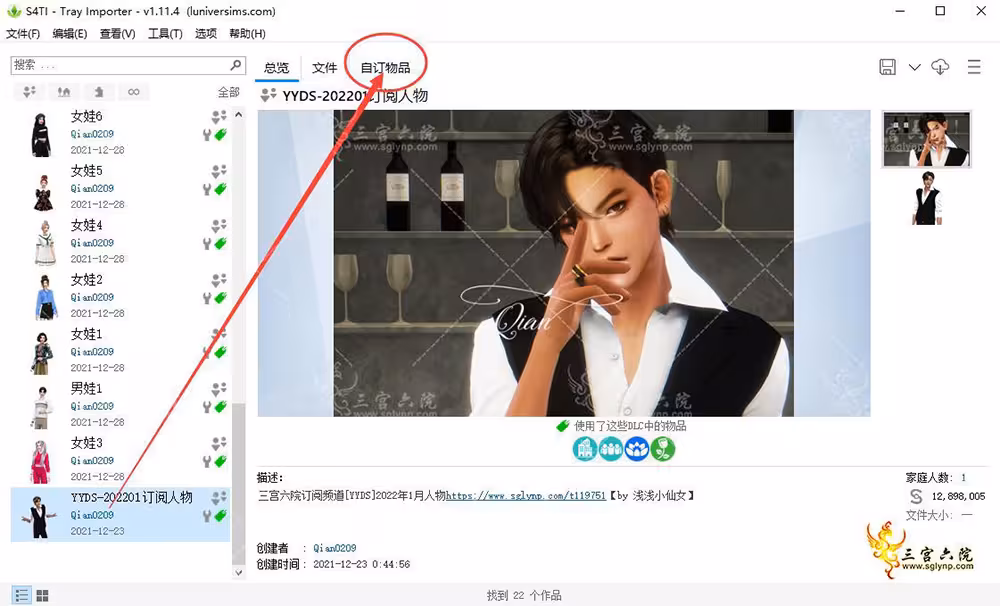The width and height of the screenshot is (1000, 606).
Task: Click the Qian0209 creator link
Action: tap(335, 548)
